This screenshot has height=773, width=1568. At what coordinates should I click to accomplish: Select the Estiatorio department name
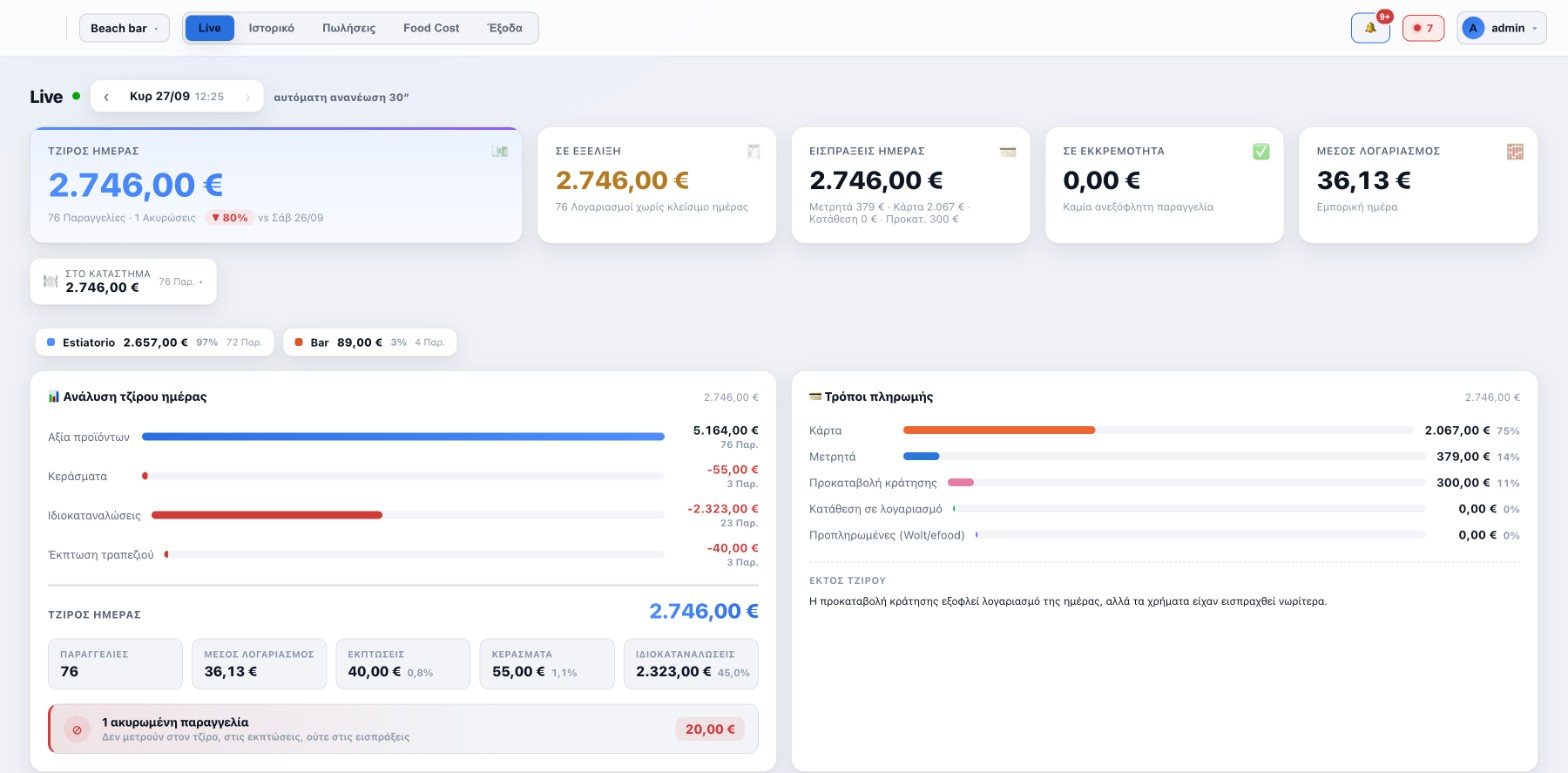[89, 342]
